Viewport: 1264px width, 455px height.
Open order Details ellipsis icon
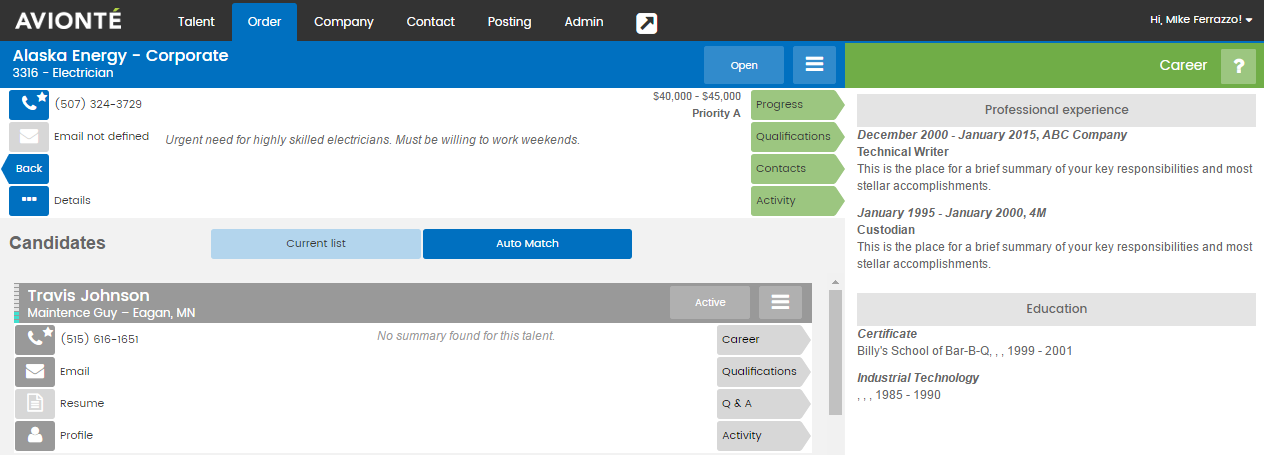coord(29,200)
